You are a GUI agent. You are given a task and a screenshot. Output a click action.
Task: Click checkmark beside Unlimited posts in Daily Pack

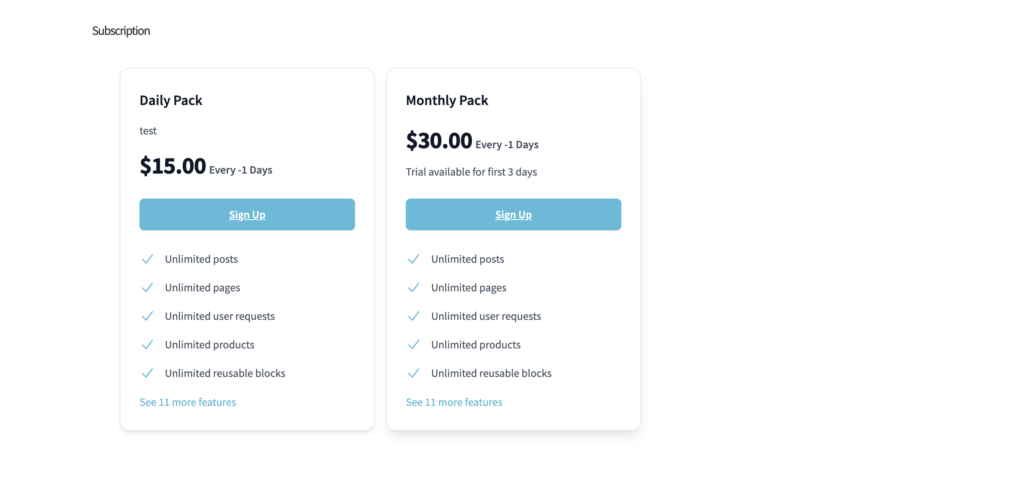(x=147, y=259)
